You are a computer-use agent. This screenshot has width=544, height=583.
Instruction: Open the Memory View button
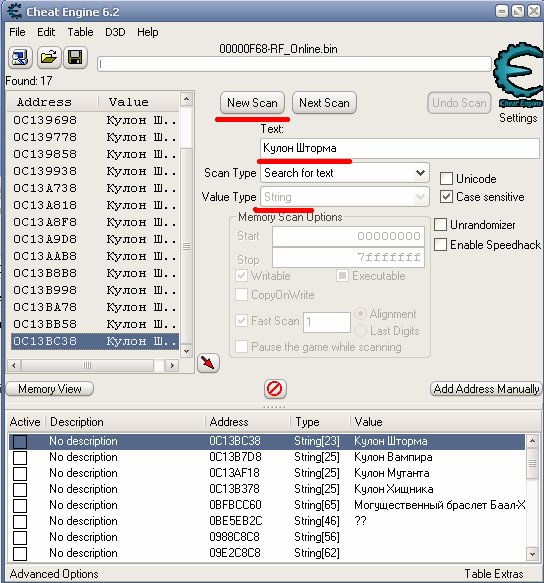tap(50, 389)
